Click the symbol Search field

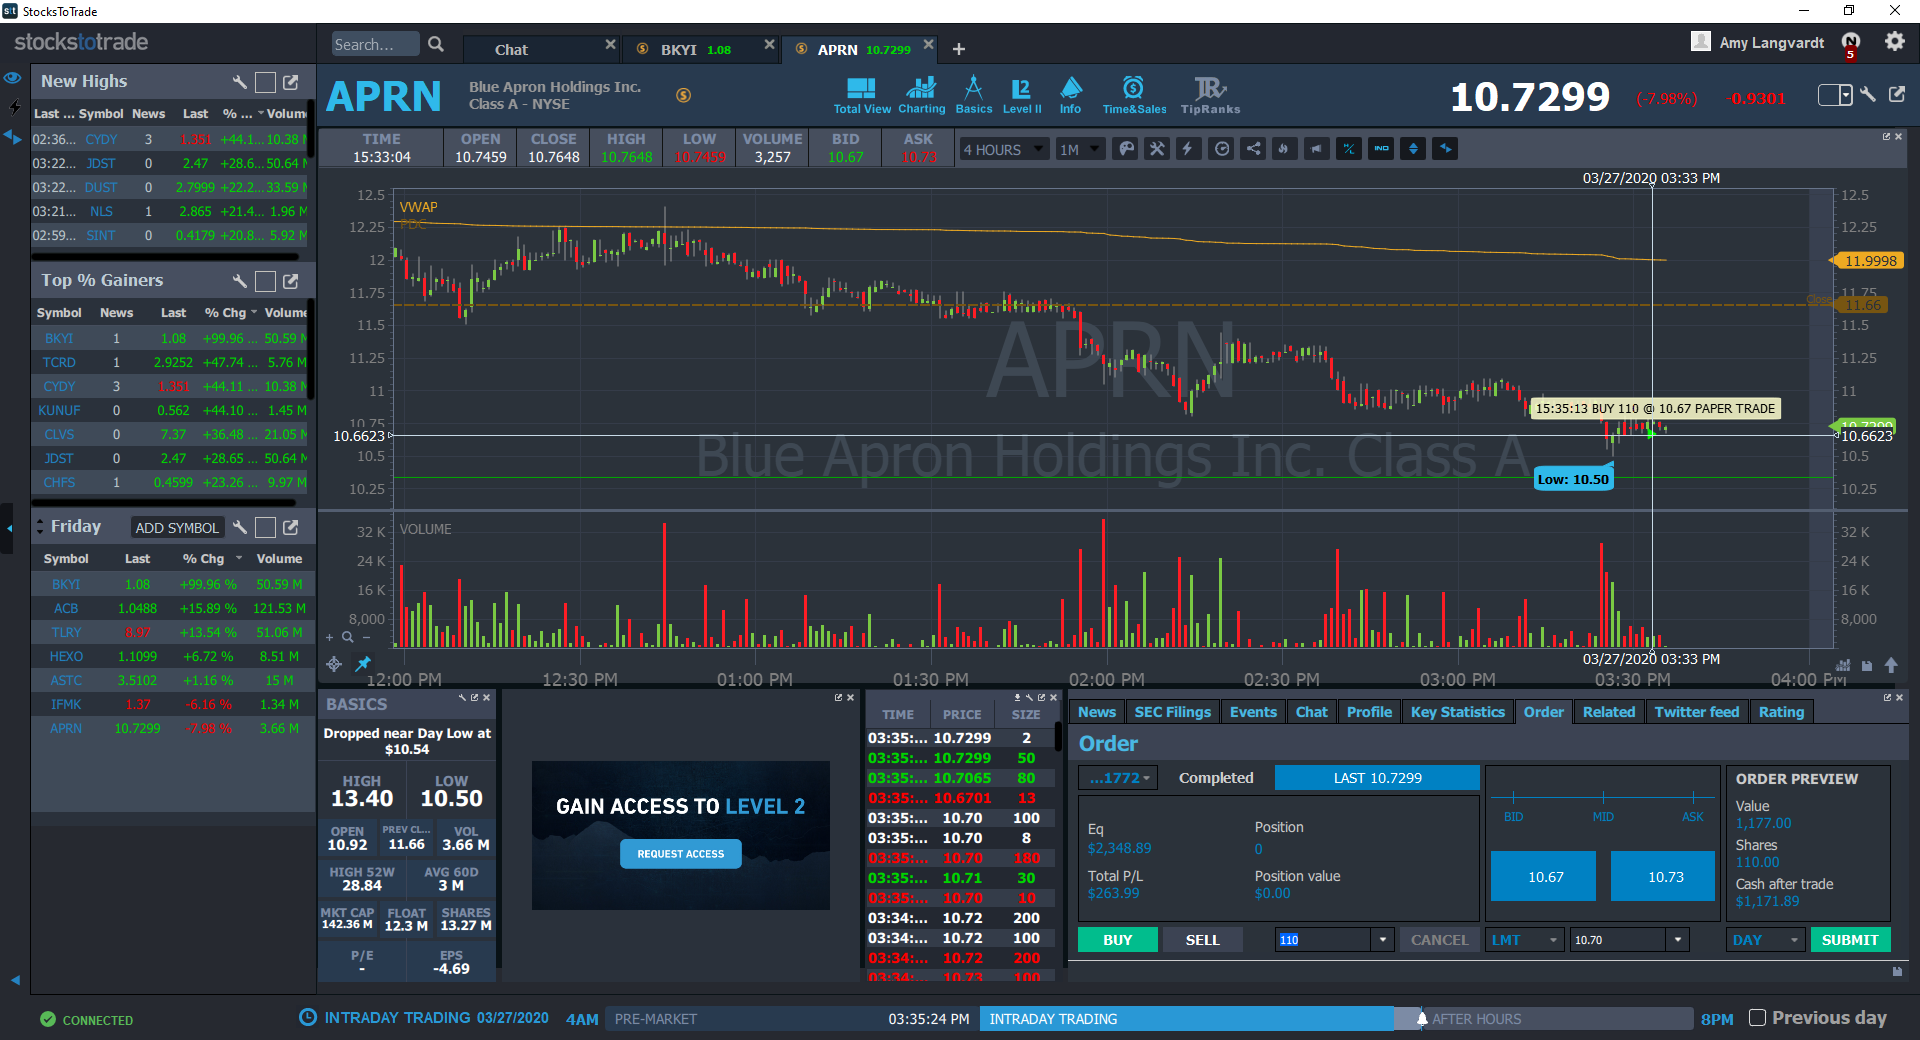pyautogui.click(x=375, y=44)
